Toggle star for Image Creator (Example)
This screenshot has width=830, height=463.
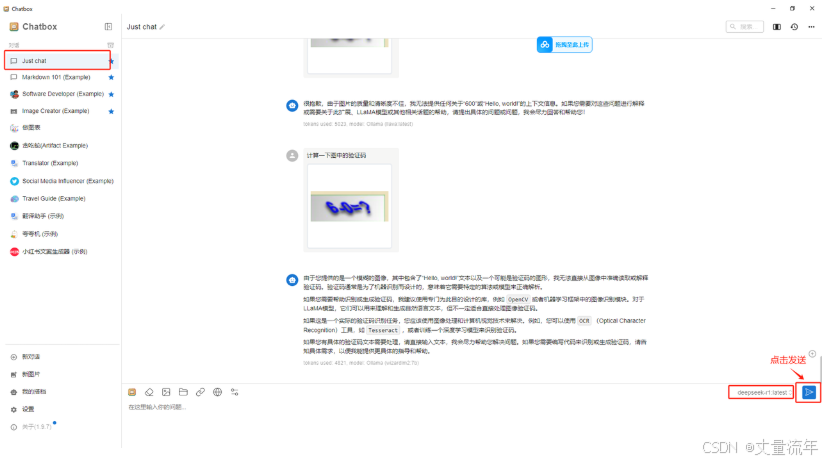pos(111,111)
